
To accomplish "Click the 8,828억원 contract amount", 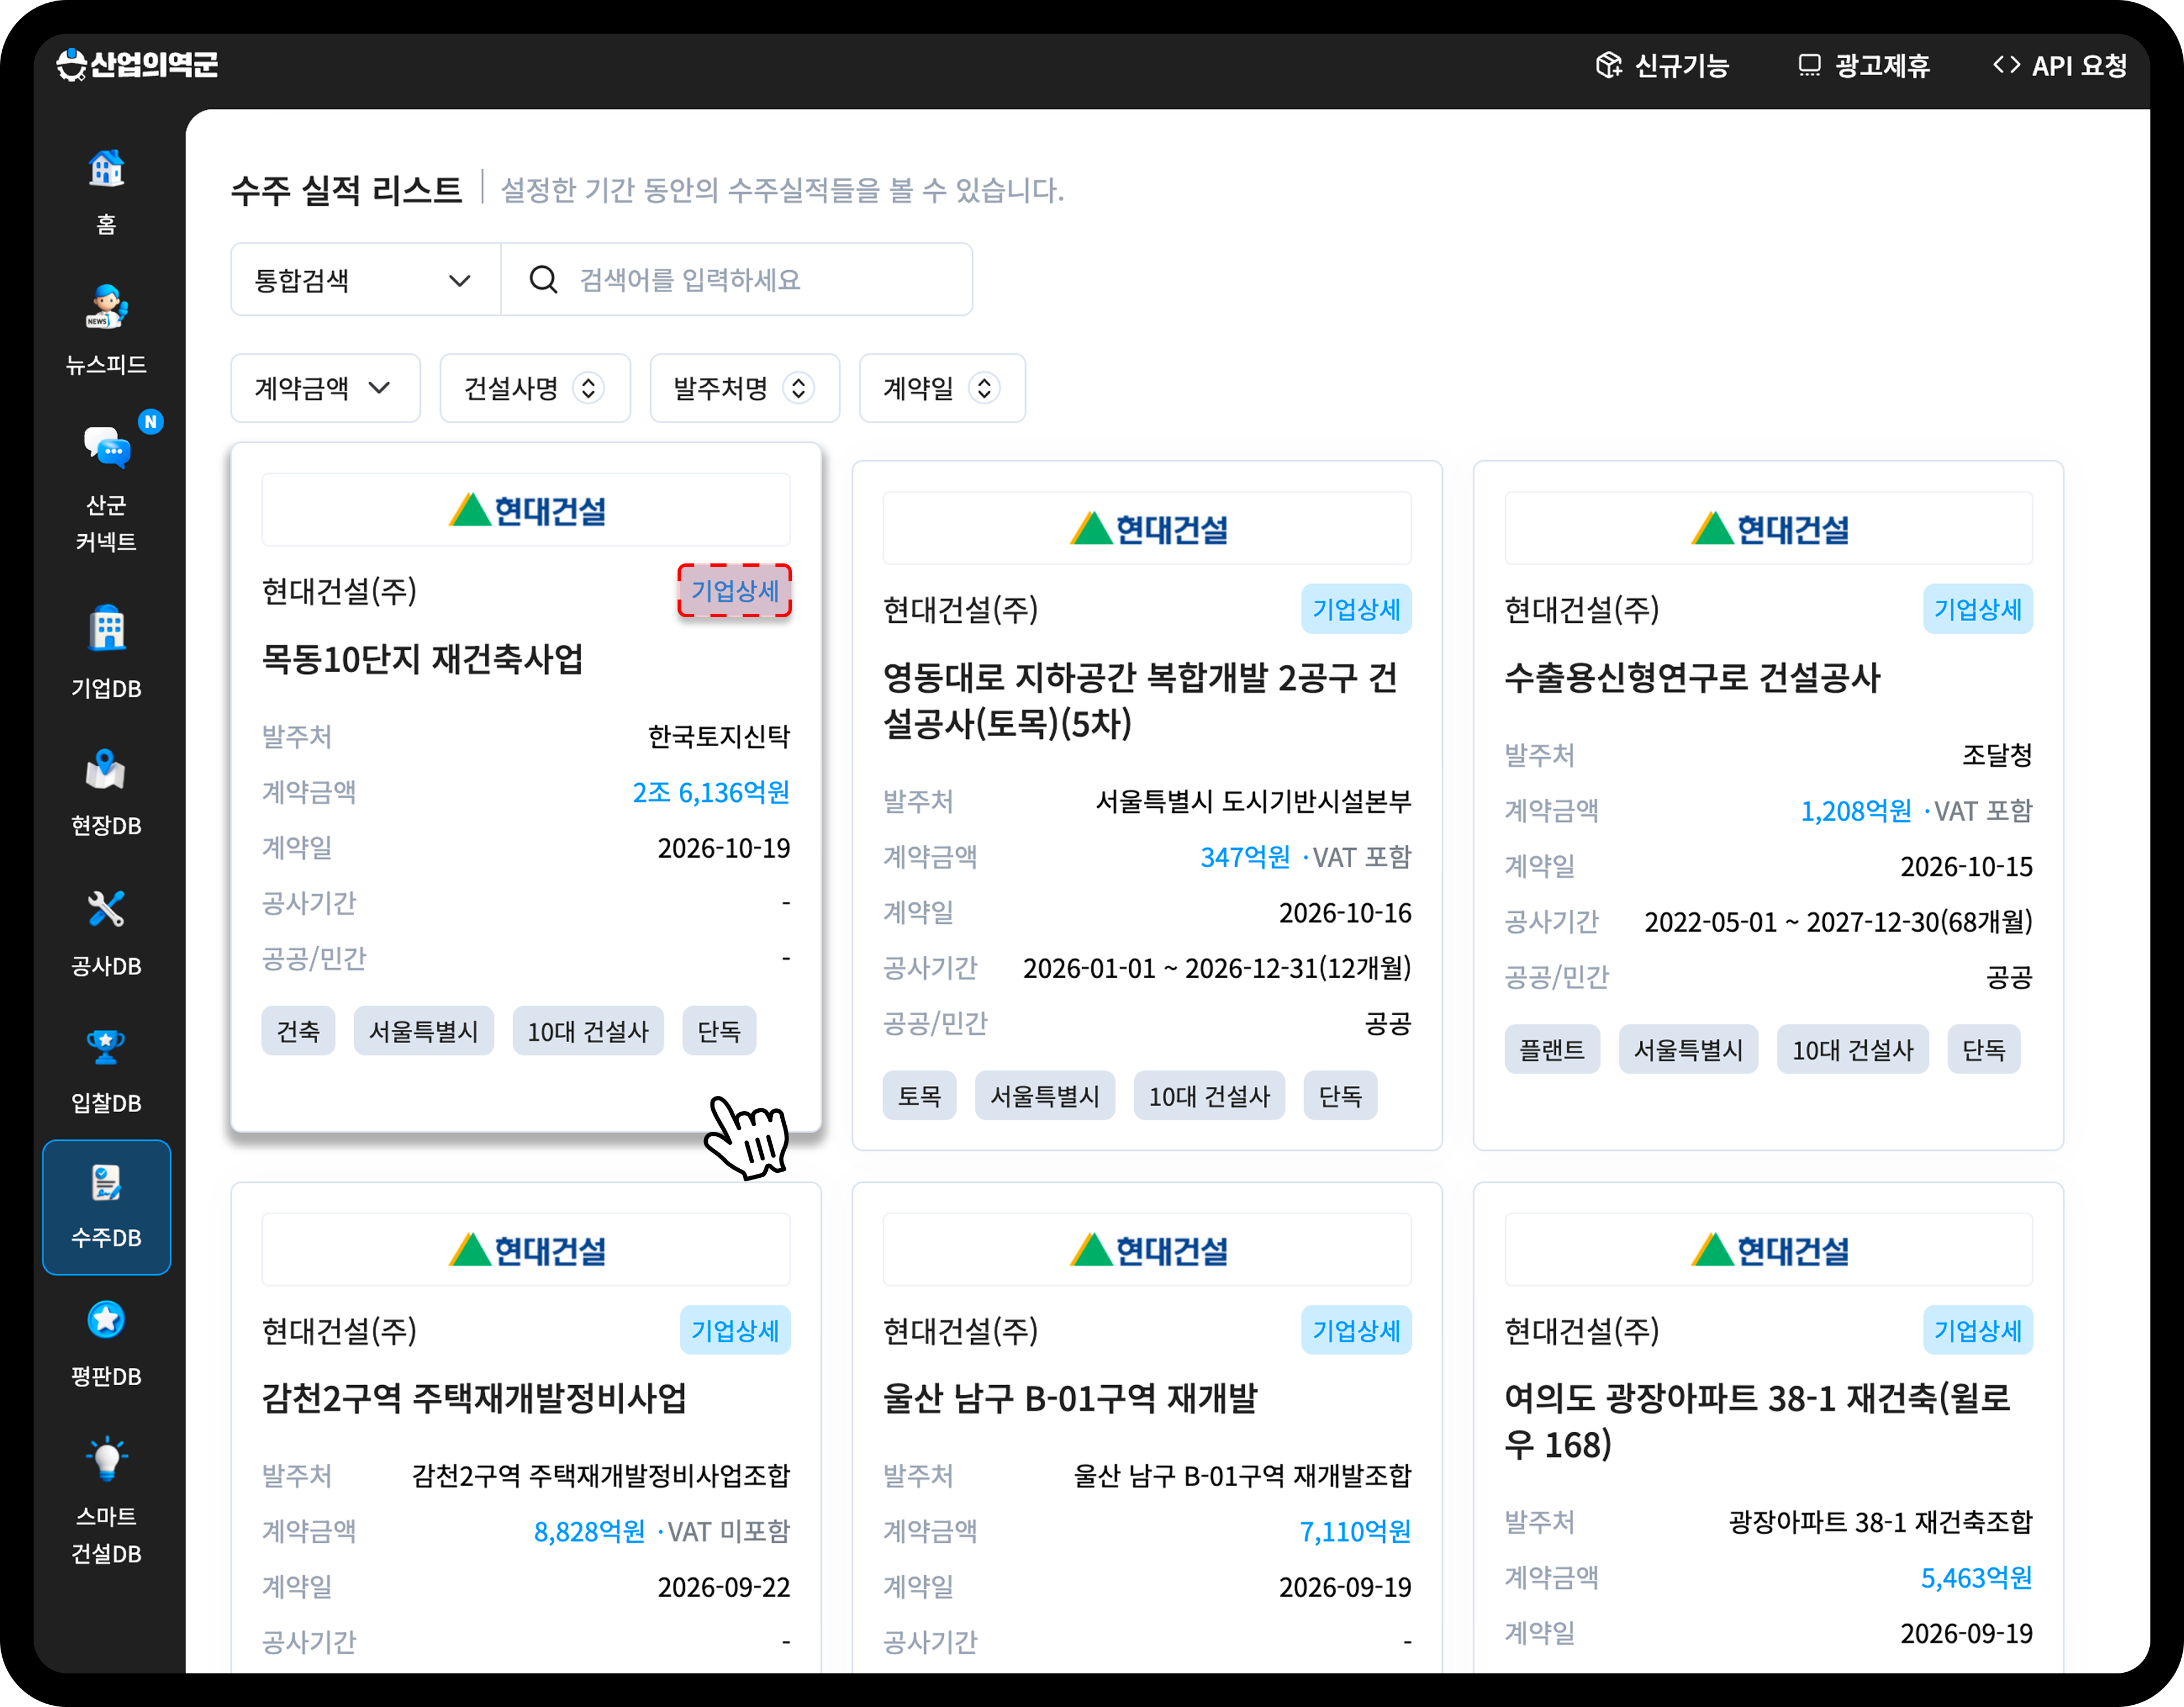I will pos(589,1531).
